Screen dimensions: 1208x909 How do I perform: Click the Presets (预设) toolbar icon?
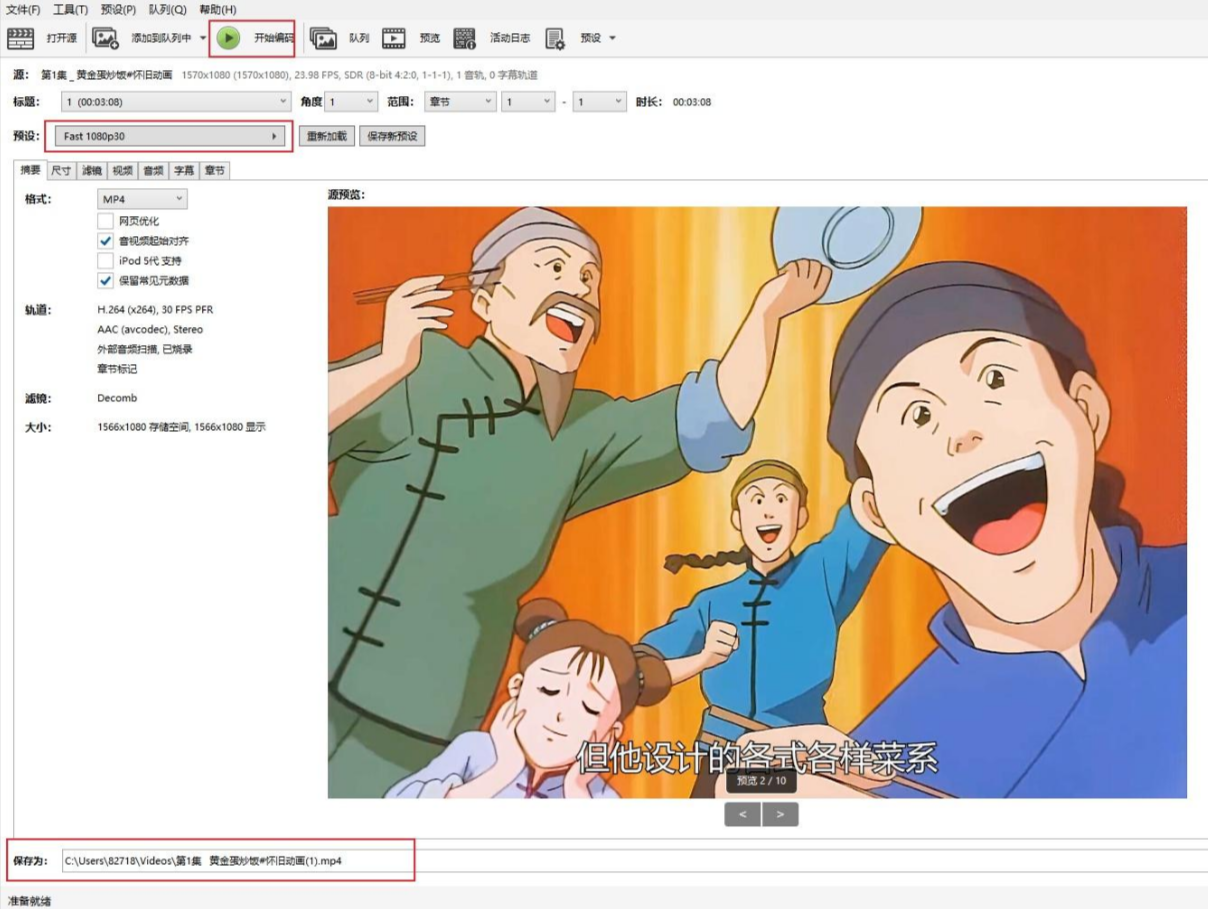pyautogui.click(x=555, y=38)
